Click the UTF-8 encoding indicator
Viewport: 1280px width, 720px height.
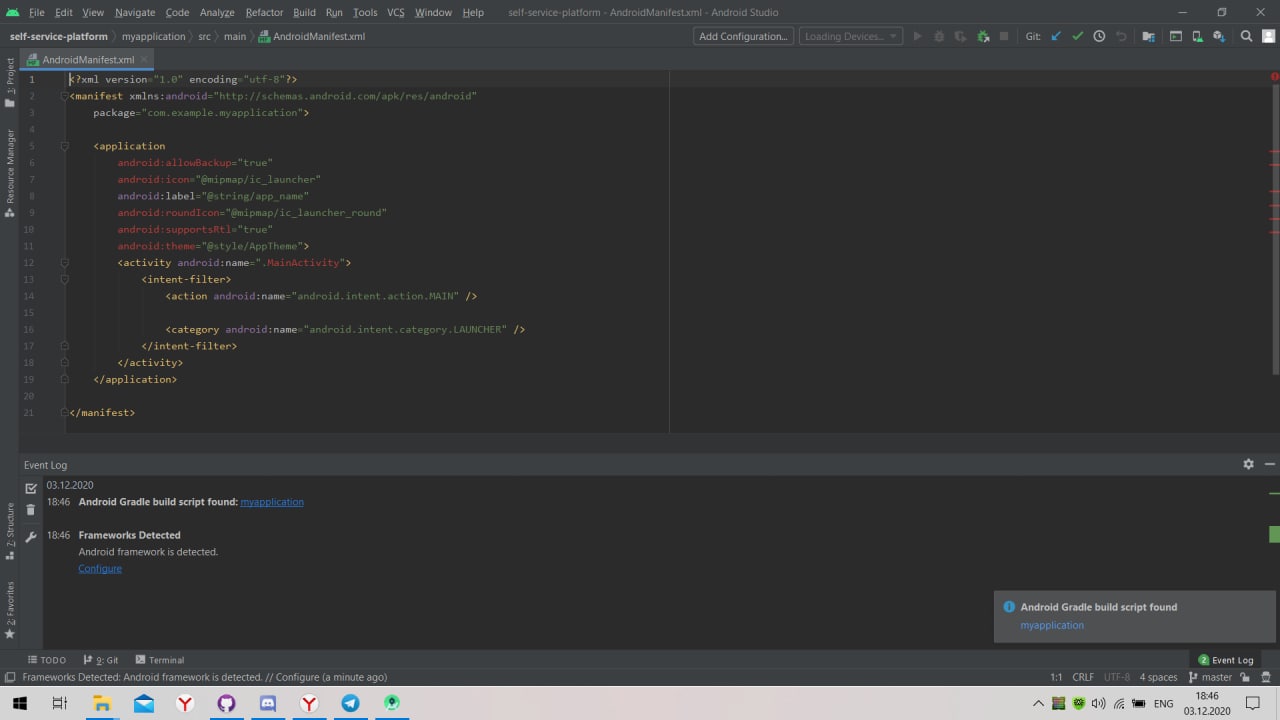pyautogui.click(x=1116, y=677)
